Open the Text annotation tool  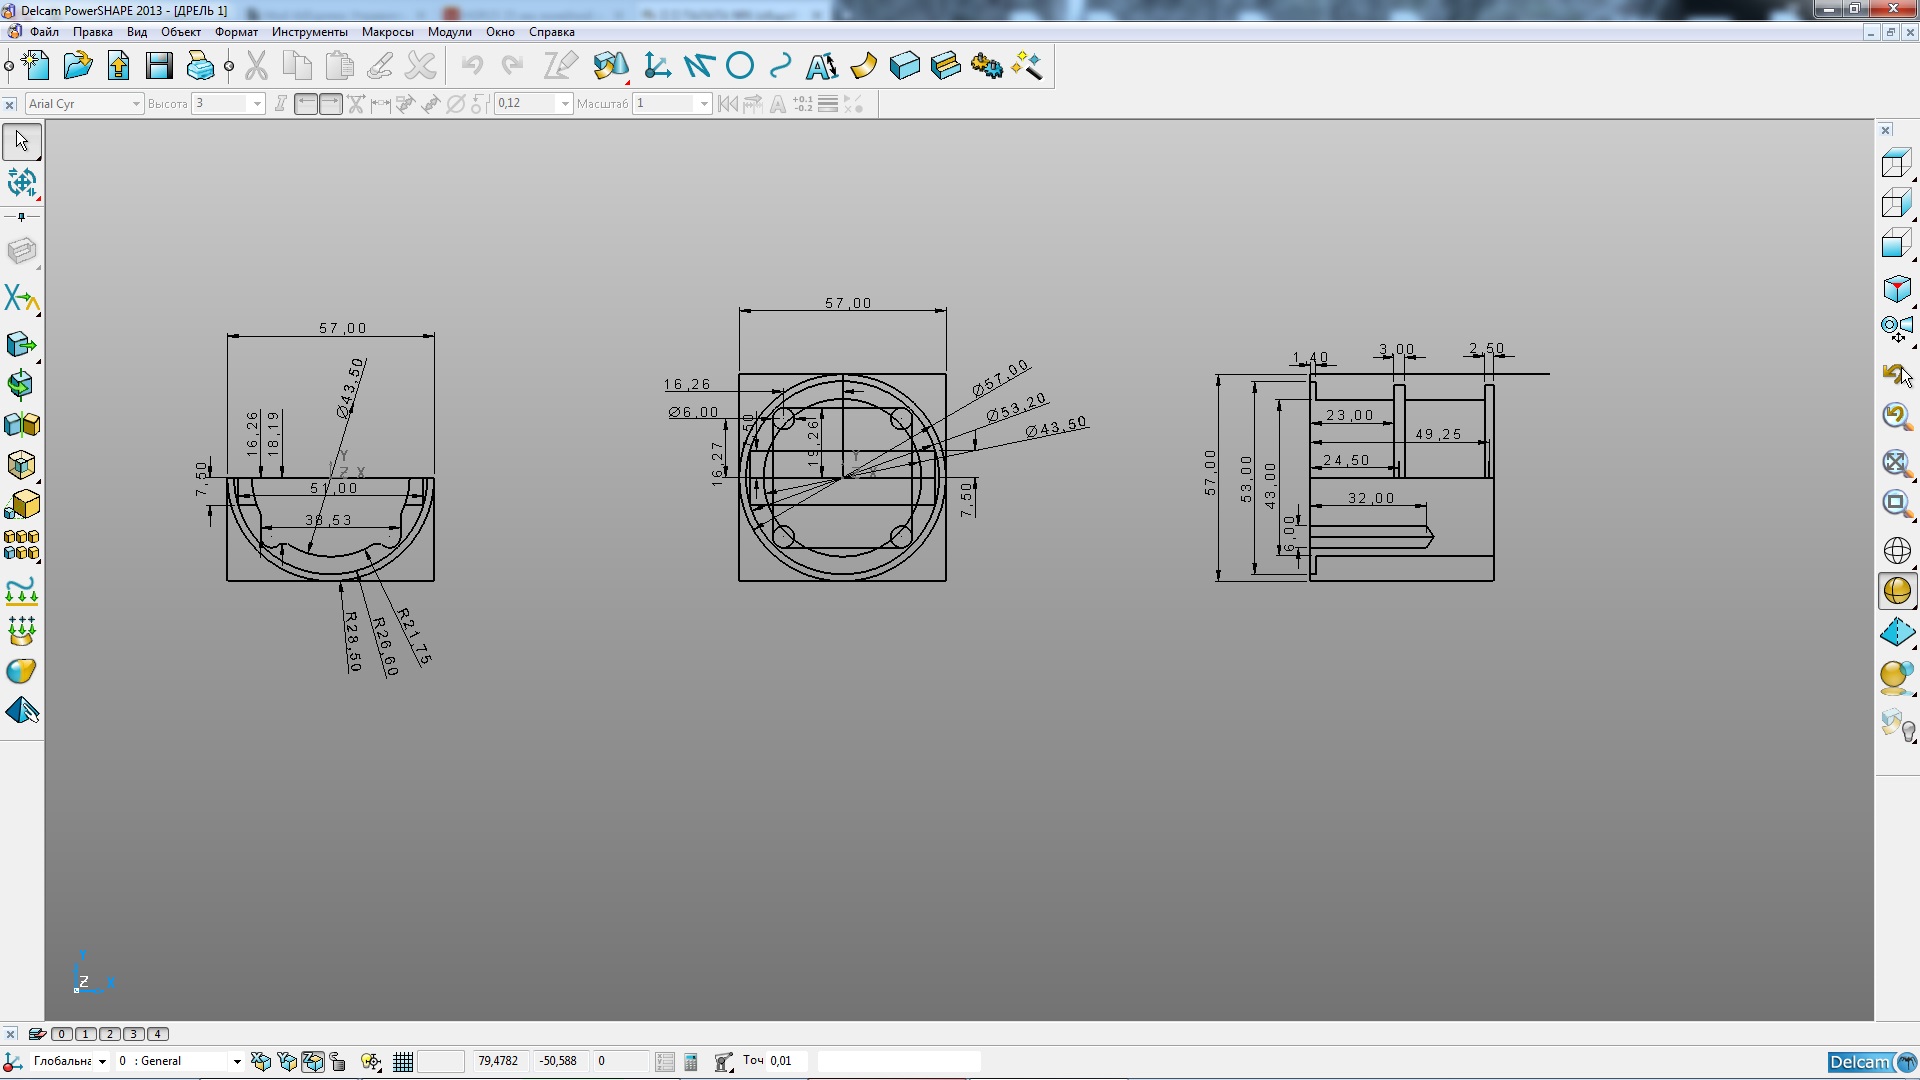click(x=822, y=66)
